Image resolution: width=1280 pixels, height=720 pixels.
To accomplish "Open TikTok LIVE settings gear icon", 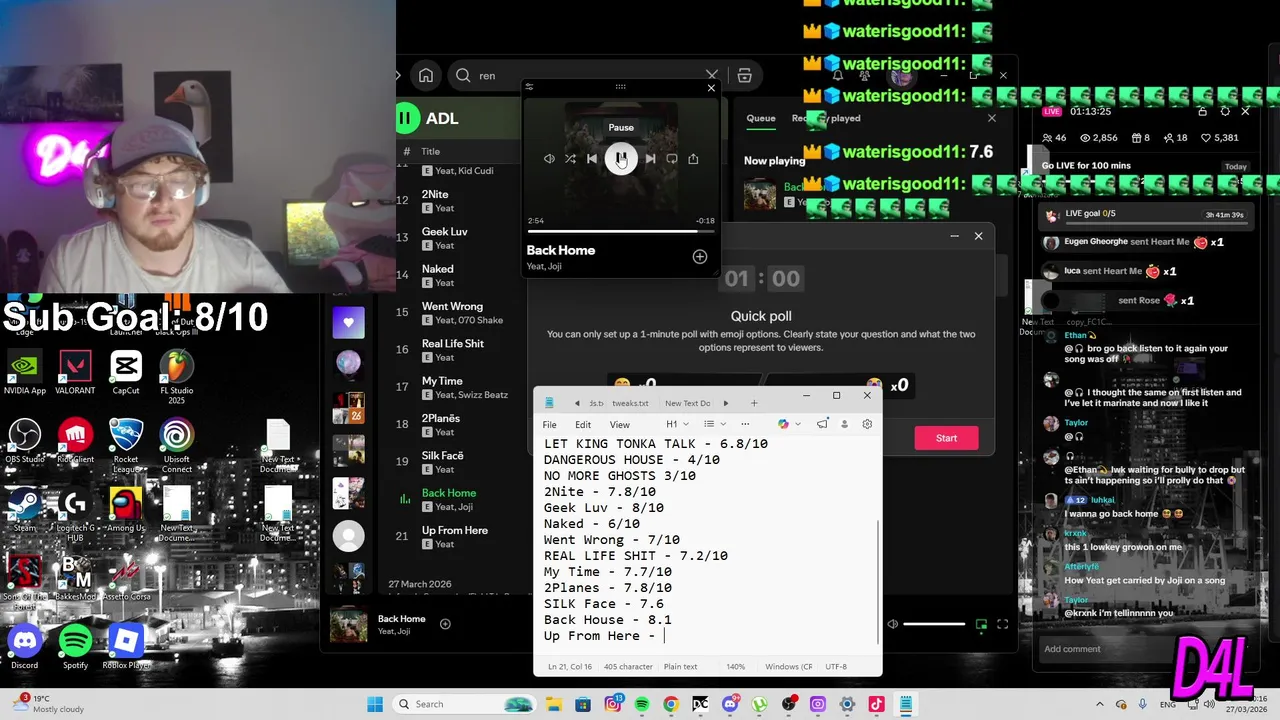I will coord(1225,111).
